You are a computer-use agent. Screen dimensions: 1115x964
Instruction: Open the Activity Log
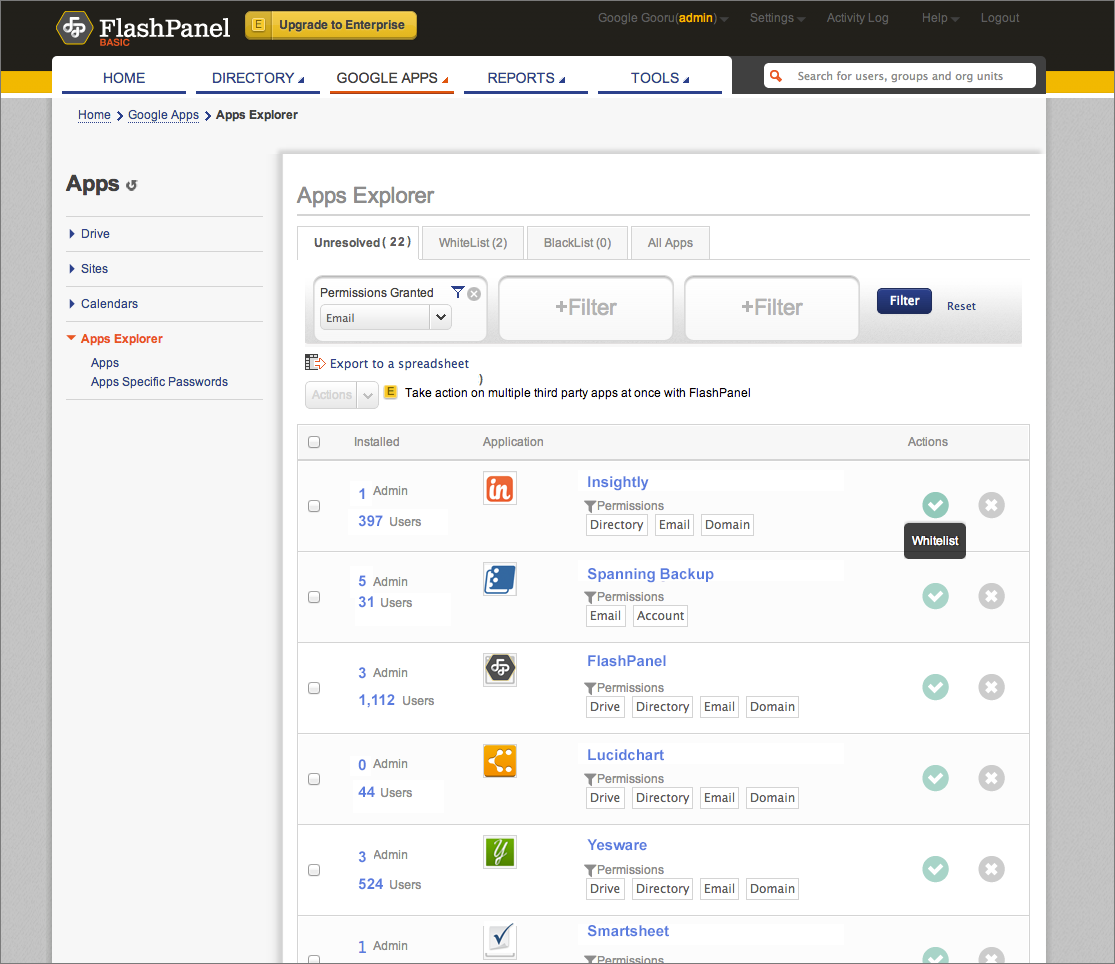pos(857,18)
